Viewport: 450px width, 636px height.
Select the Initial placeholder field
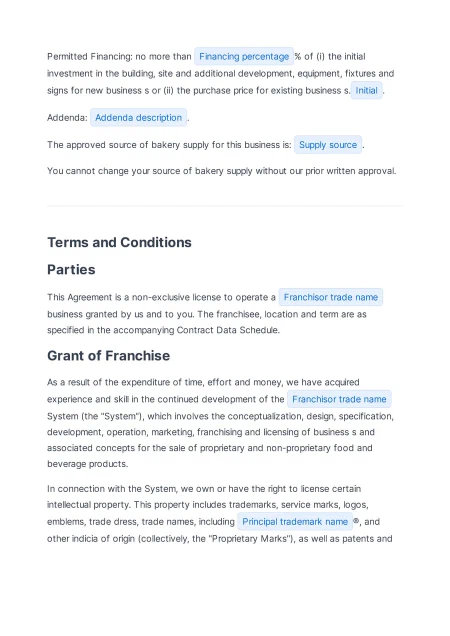click(x=366, y=90)
